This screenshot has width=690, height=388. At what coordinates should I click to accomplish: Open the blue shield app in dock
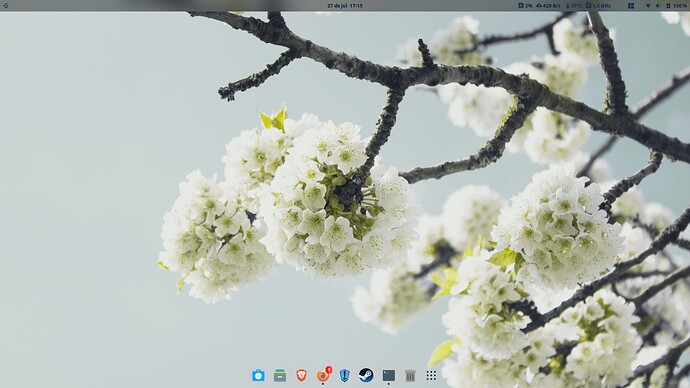345,375
